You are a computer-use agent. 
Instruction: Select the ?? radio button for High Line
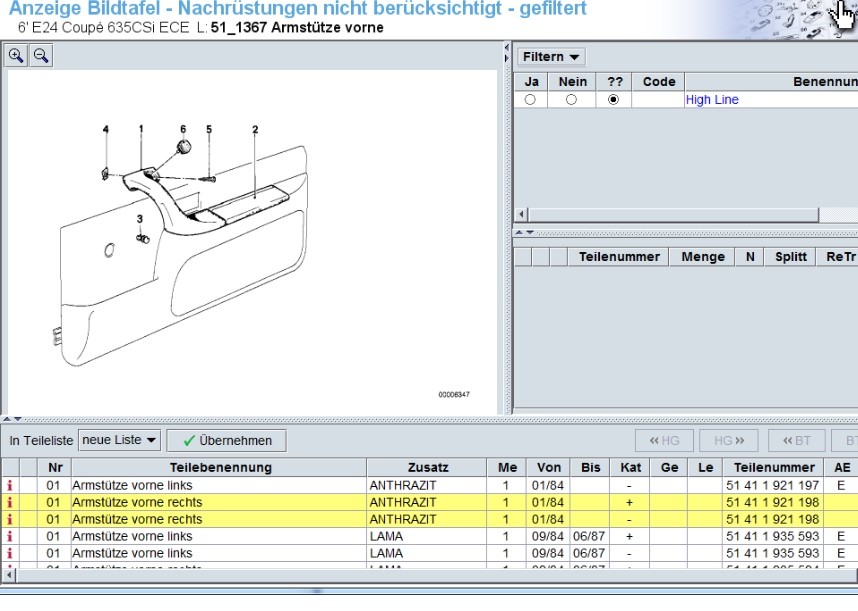(613, 100)
